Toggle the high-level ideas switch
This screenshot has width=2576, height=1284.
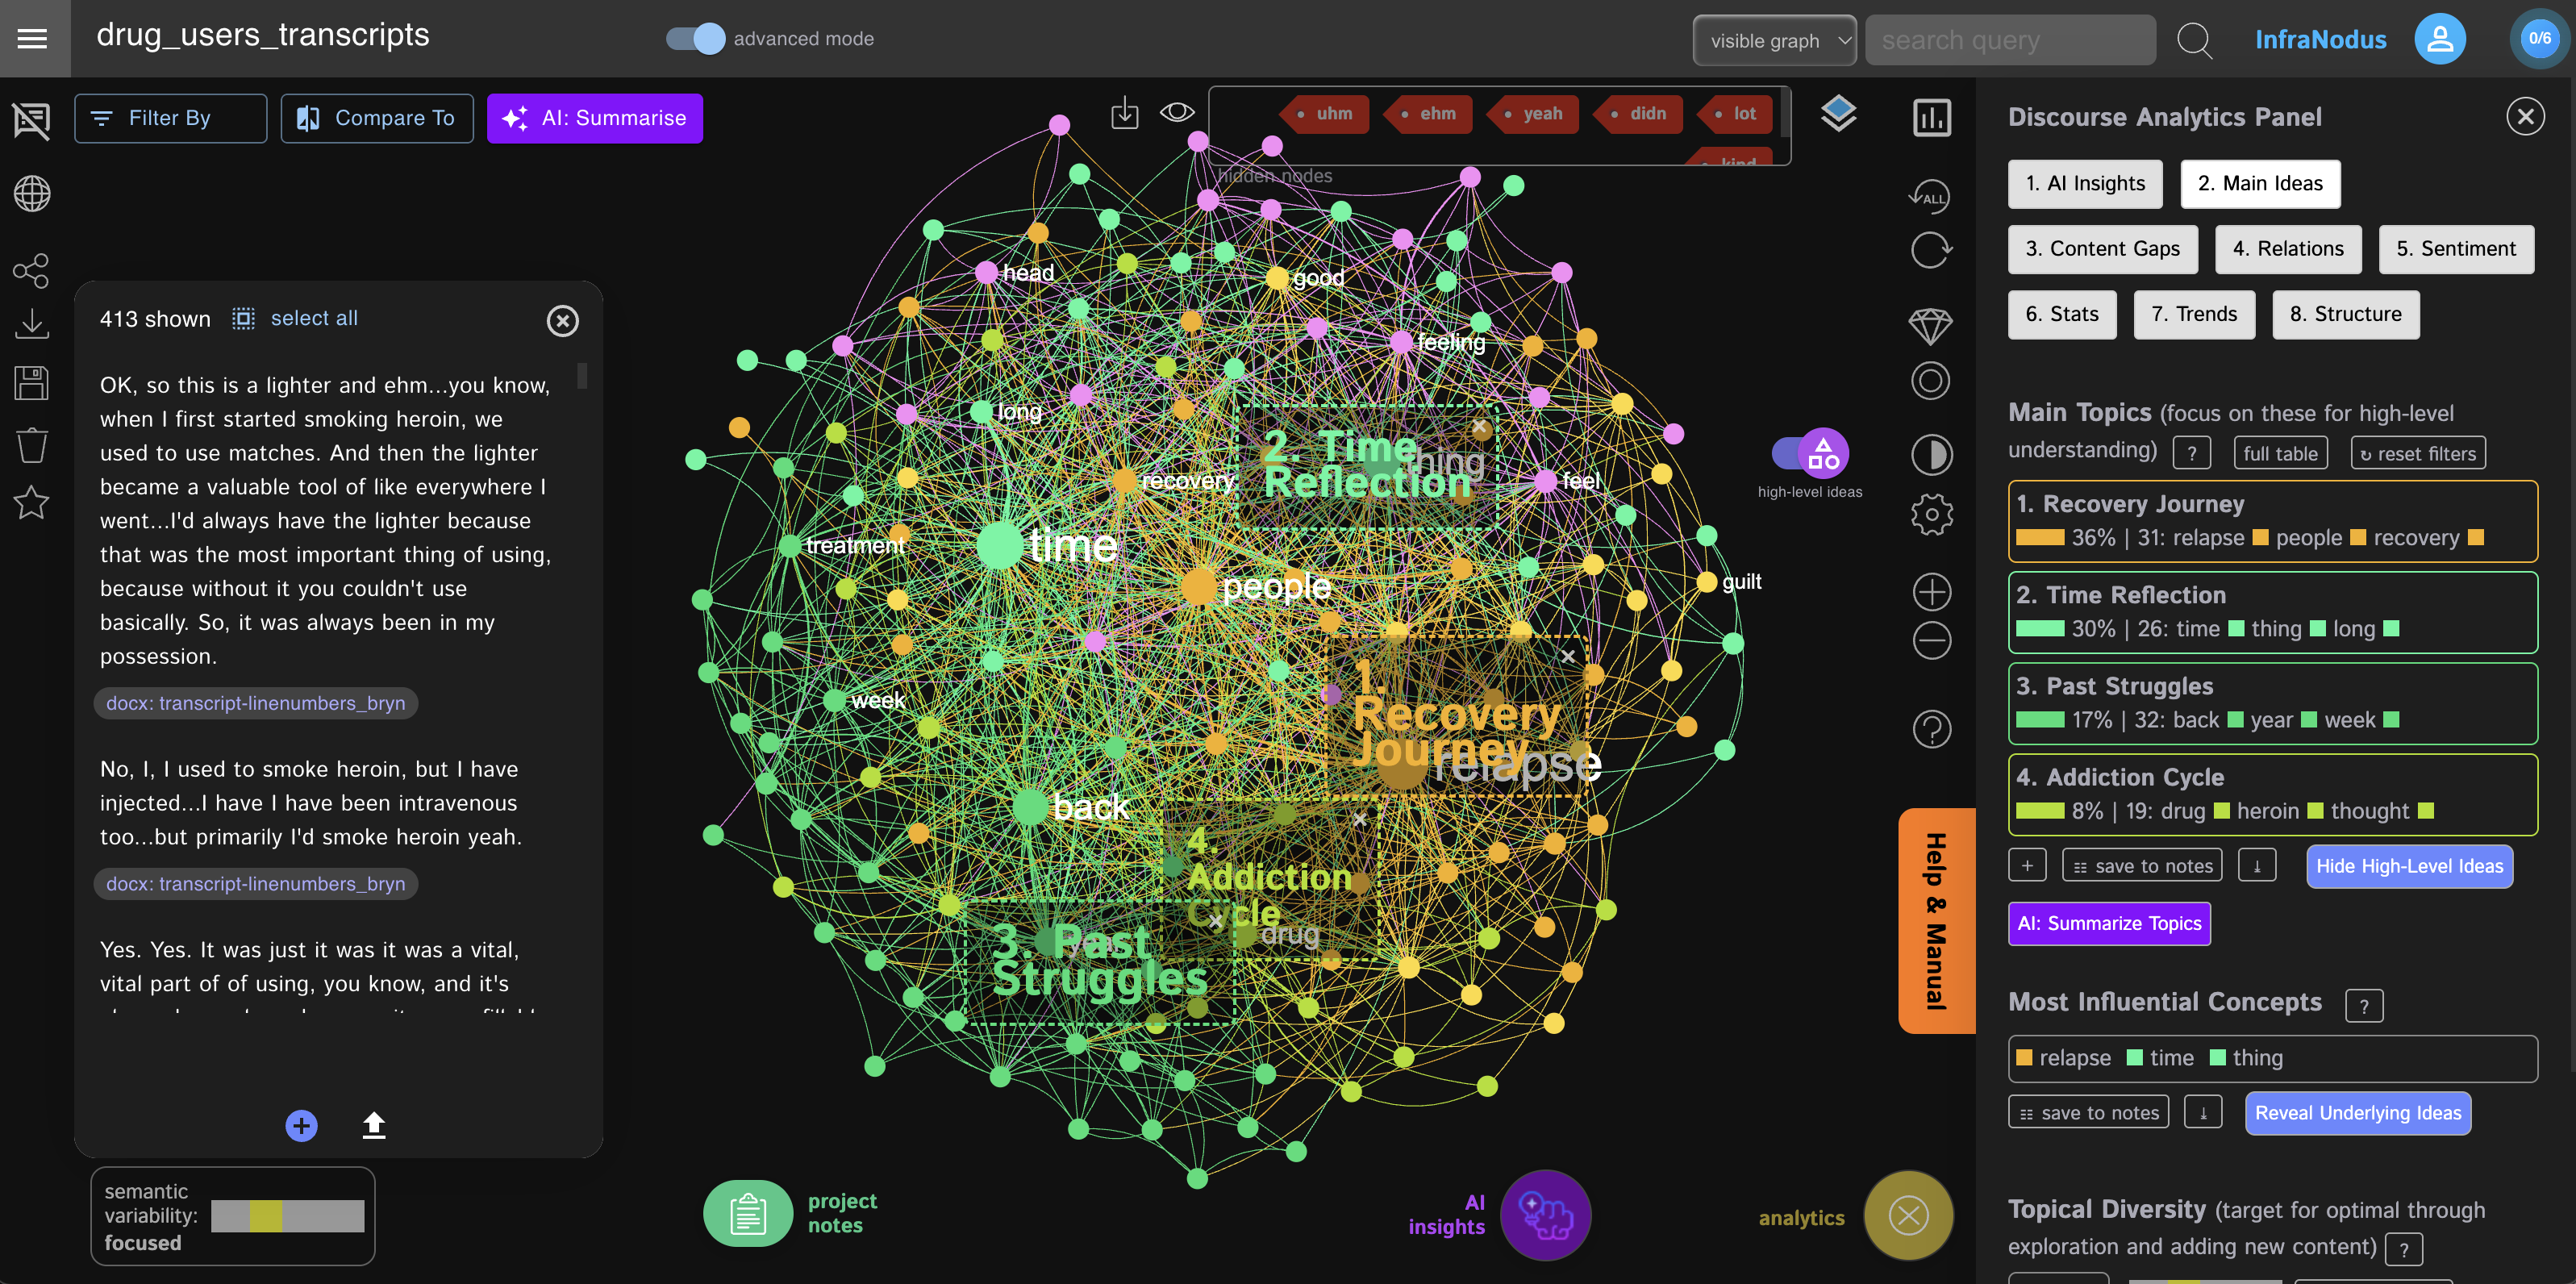point(1810,455)
